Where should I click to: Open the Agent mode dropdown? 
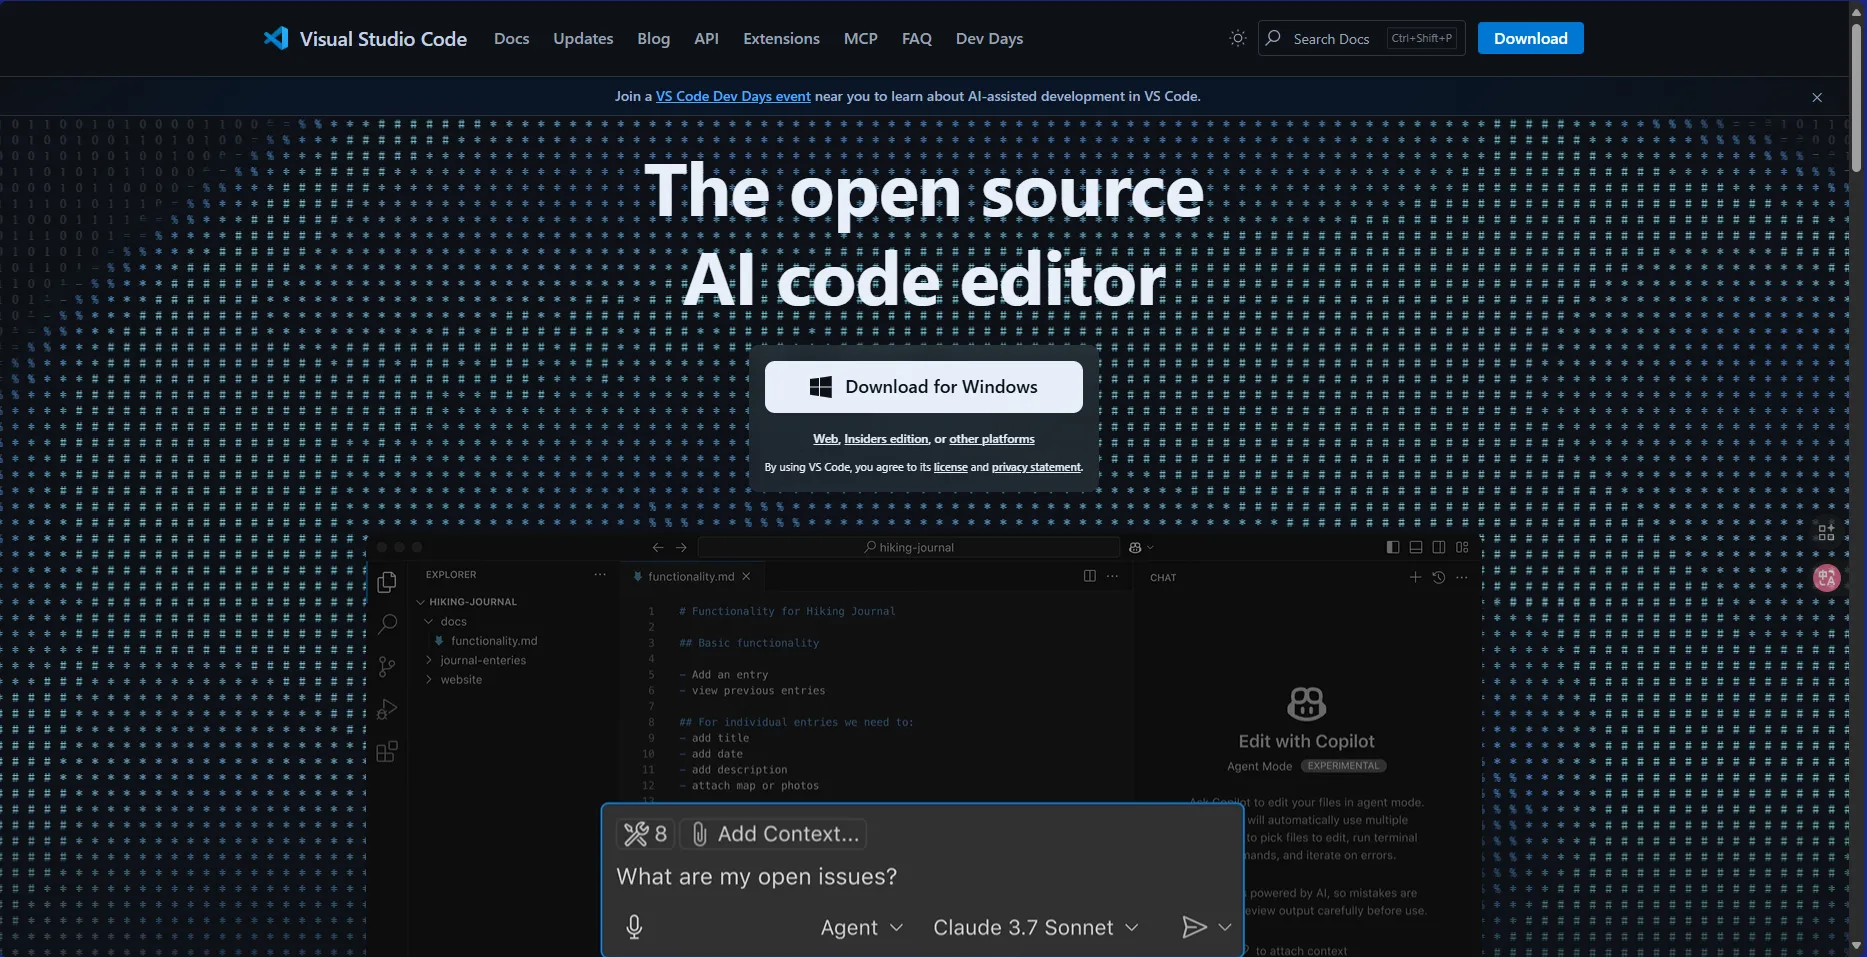[x=861, y=928]
